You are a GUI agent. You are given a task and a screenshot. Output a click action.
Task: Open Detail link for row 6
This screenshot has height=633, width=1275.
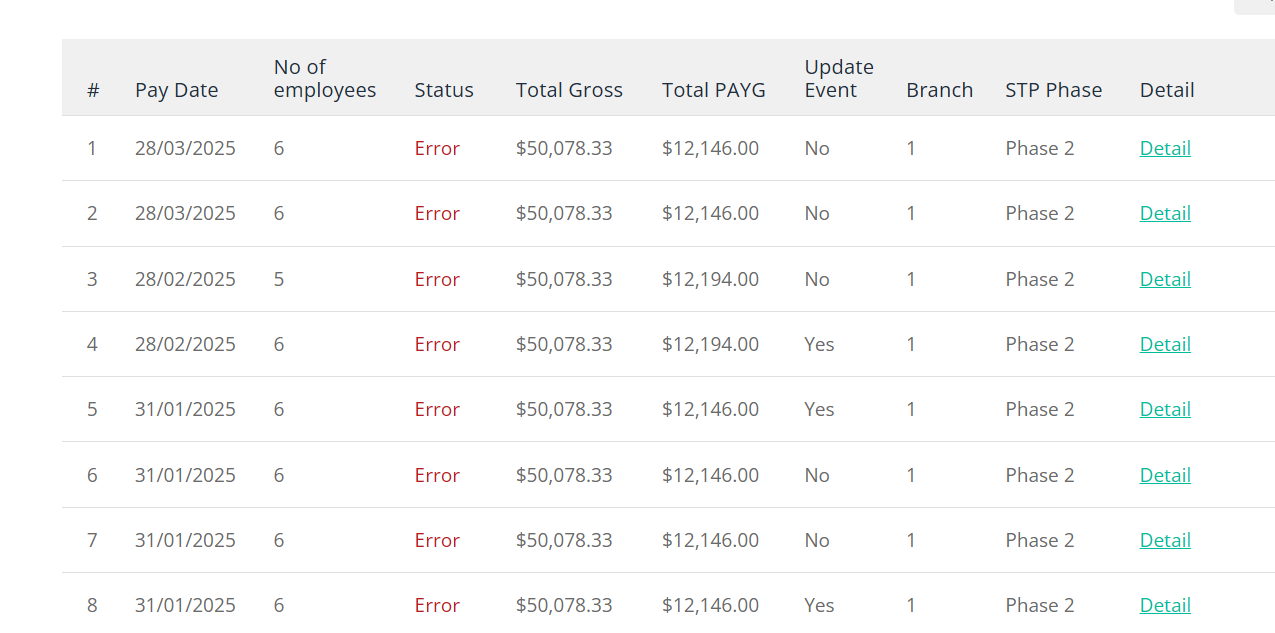(1165, 475)
